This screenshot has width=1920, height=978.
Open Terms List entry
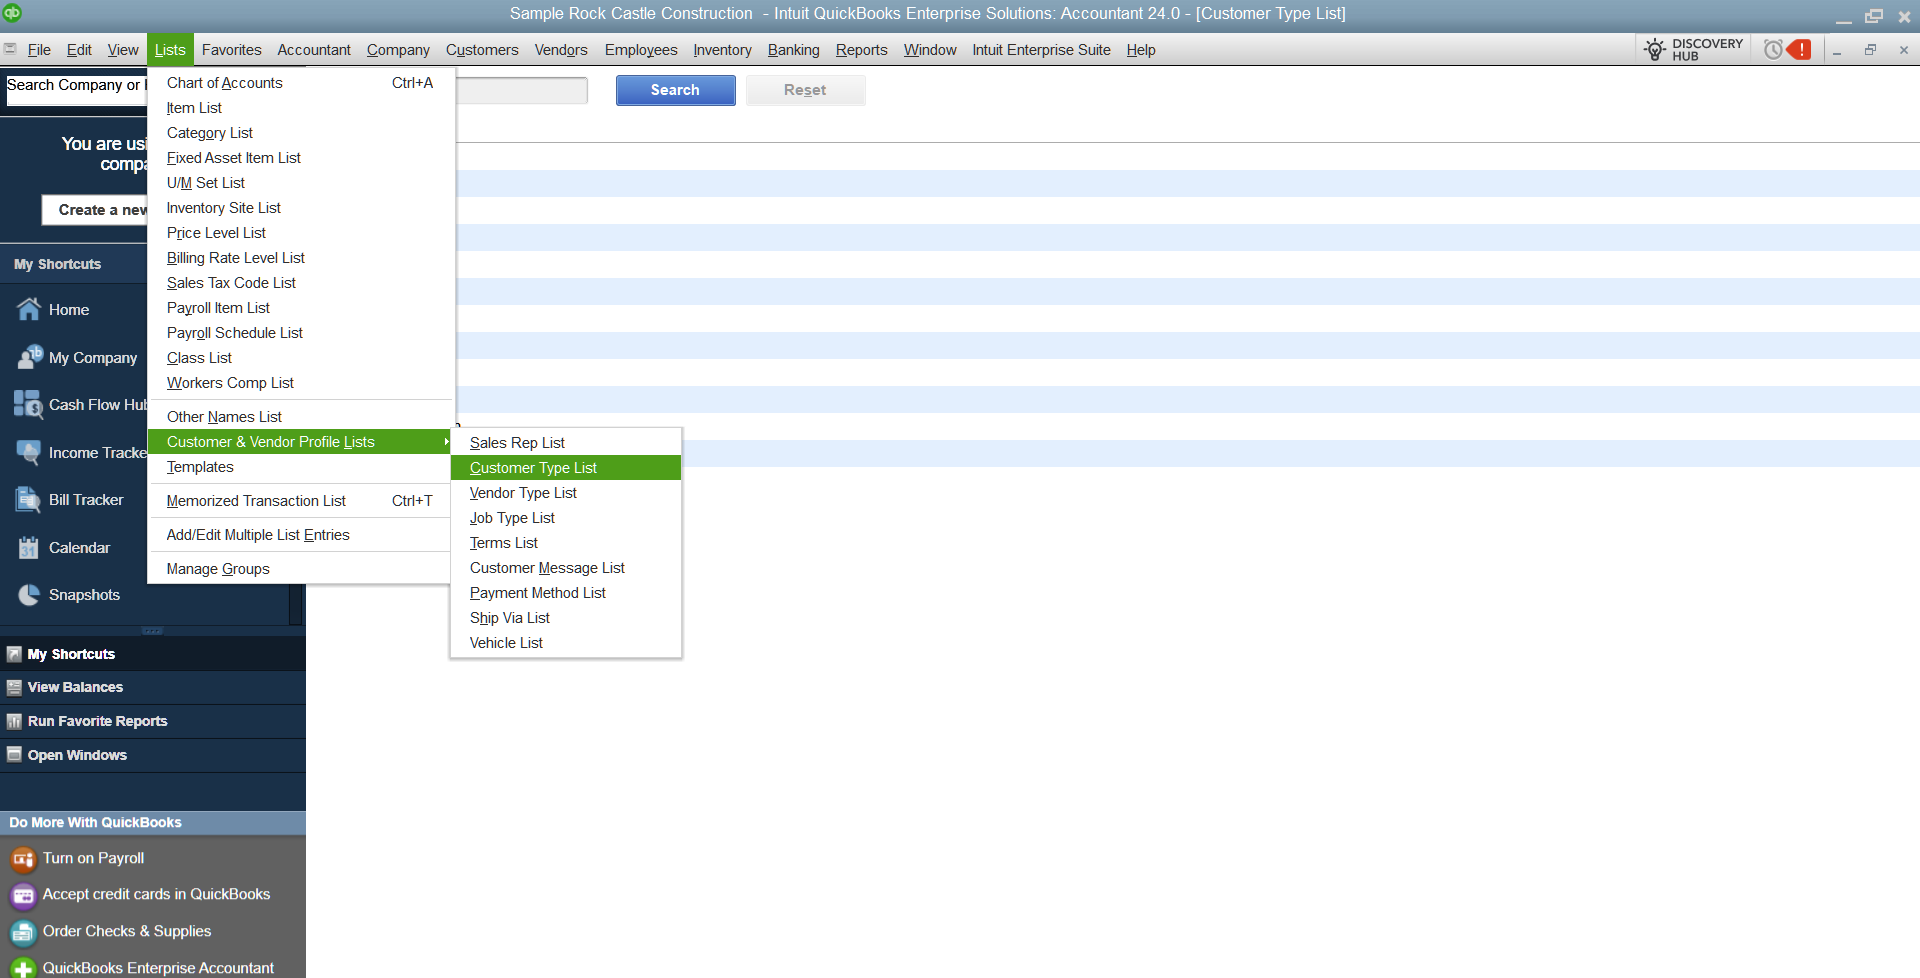(566, 543)
